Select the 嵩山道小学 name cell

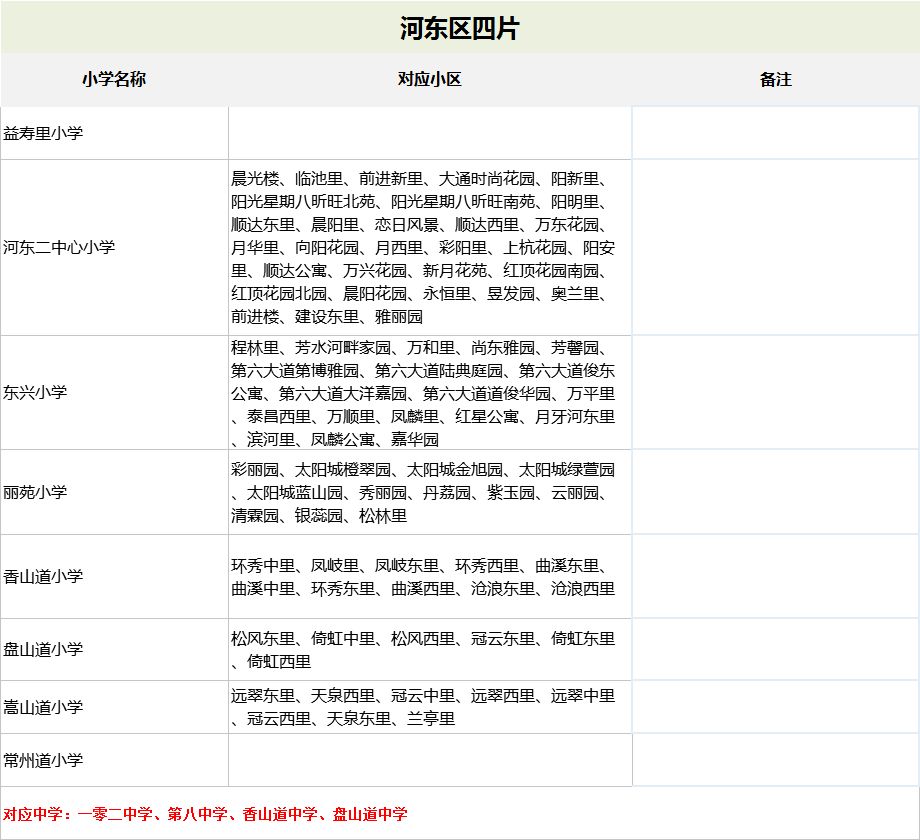(43, 707)
